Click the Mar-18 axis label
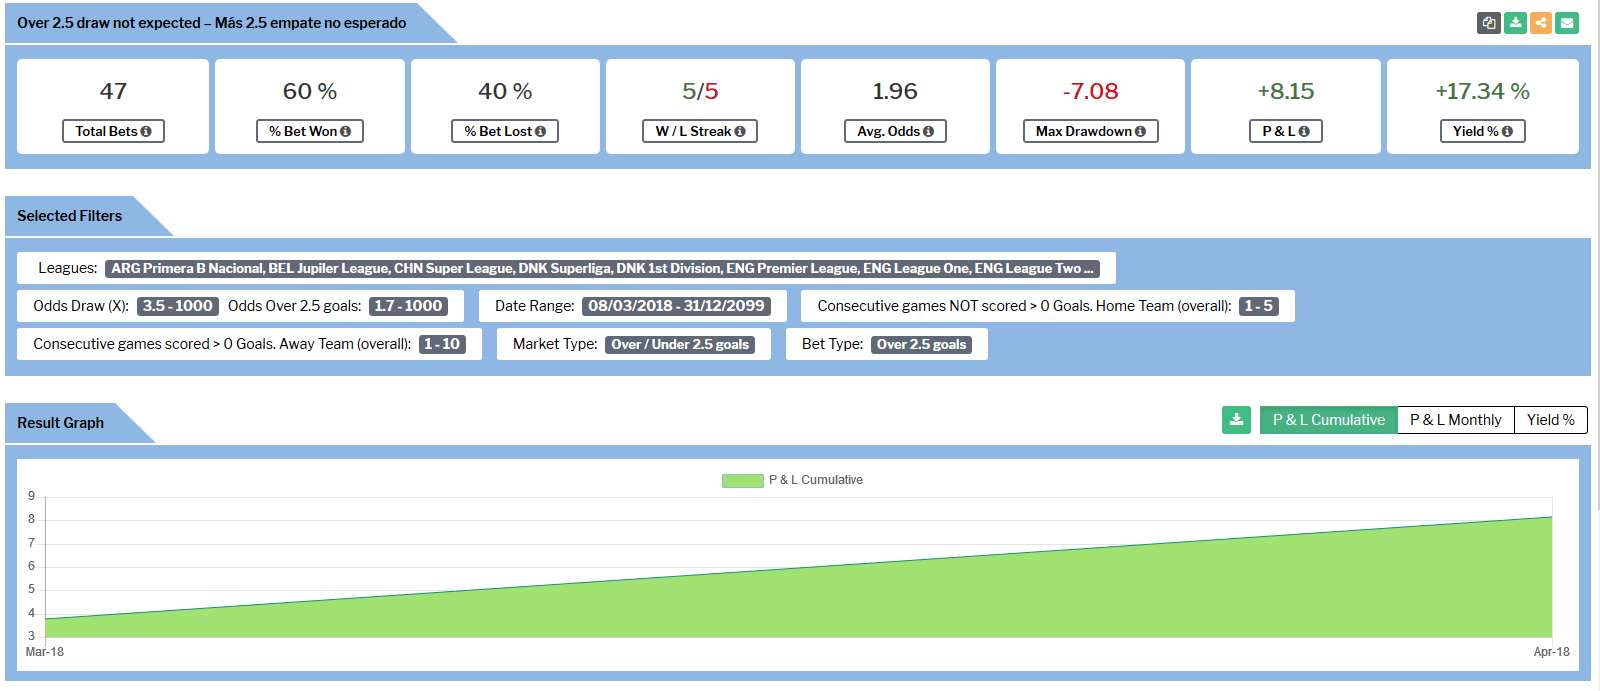 [x=45, y=652]
